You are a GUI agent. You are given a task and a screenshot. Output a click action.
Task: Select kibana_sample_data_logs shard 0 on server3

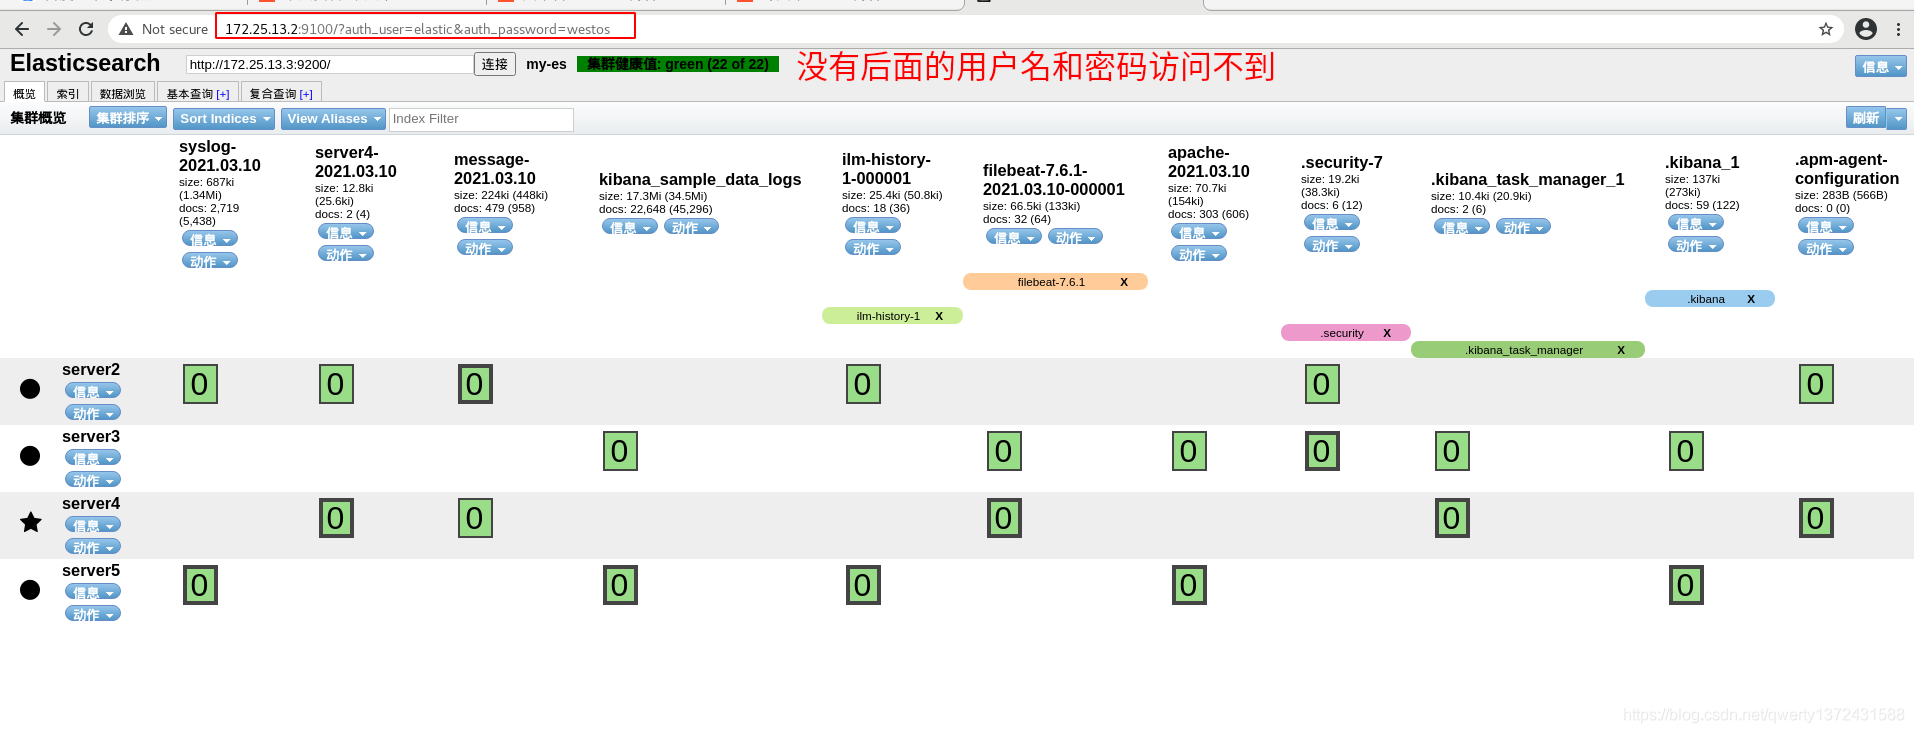[620, 451]
